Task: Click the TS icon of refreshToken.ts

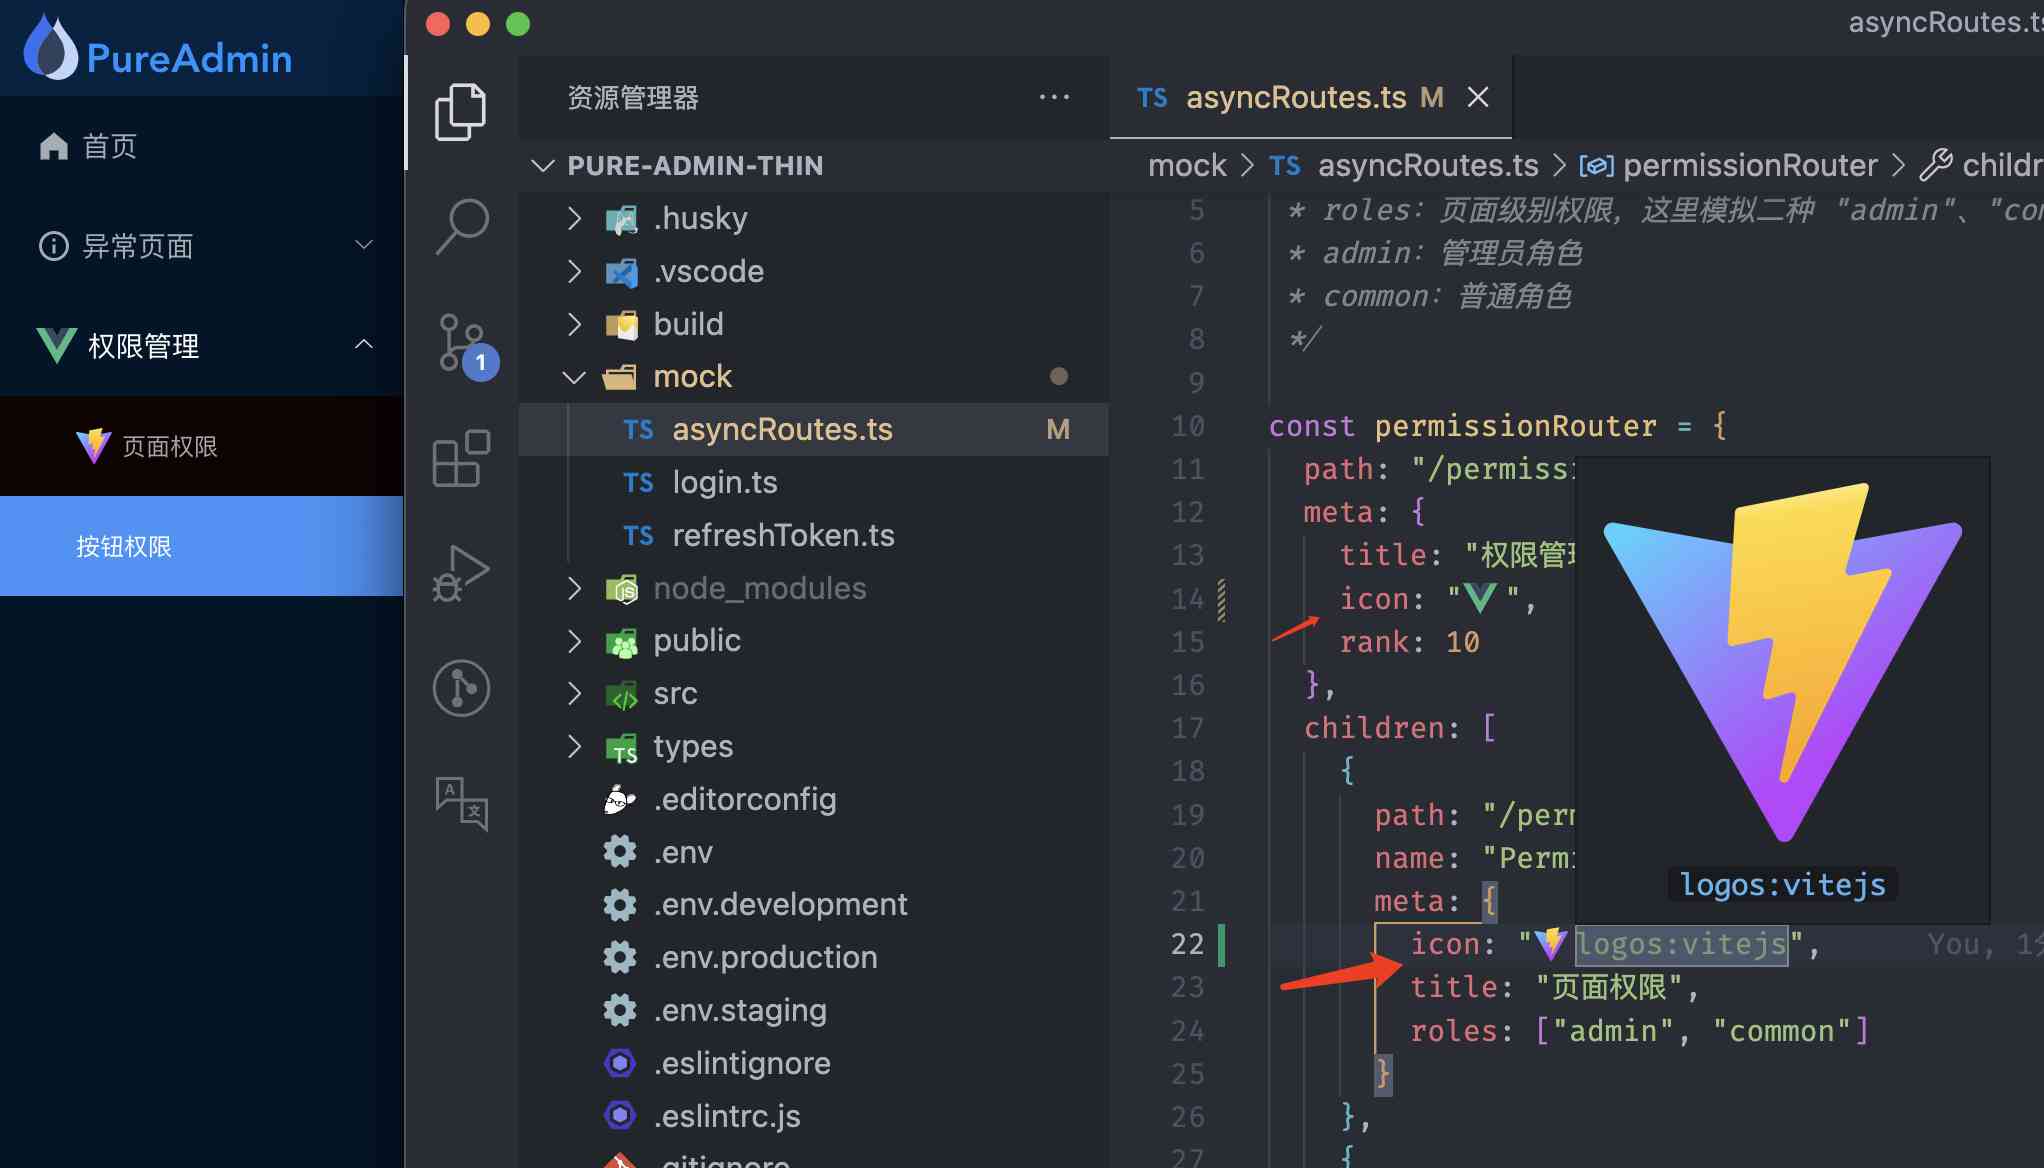Action: (638, 536)
